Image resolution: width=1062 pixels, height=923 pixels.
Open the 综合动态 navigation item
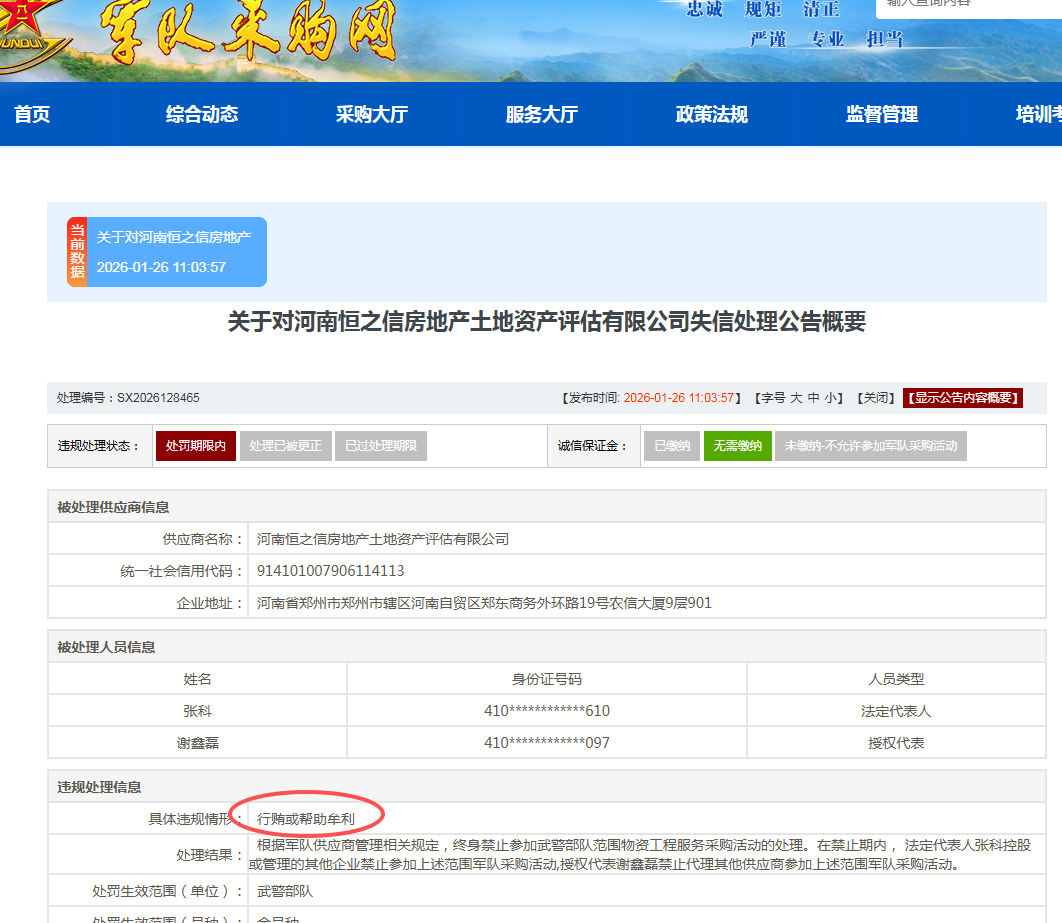[x=202, y=114]
